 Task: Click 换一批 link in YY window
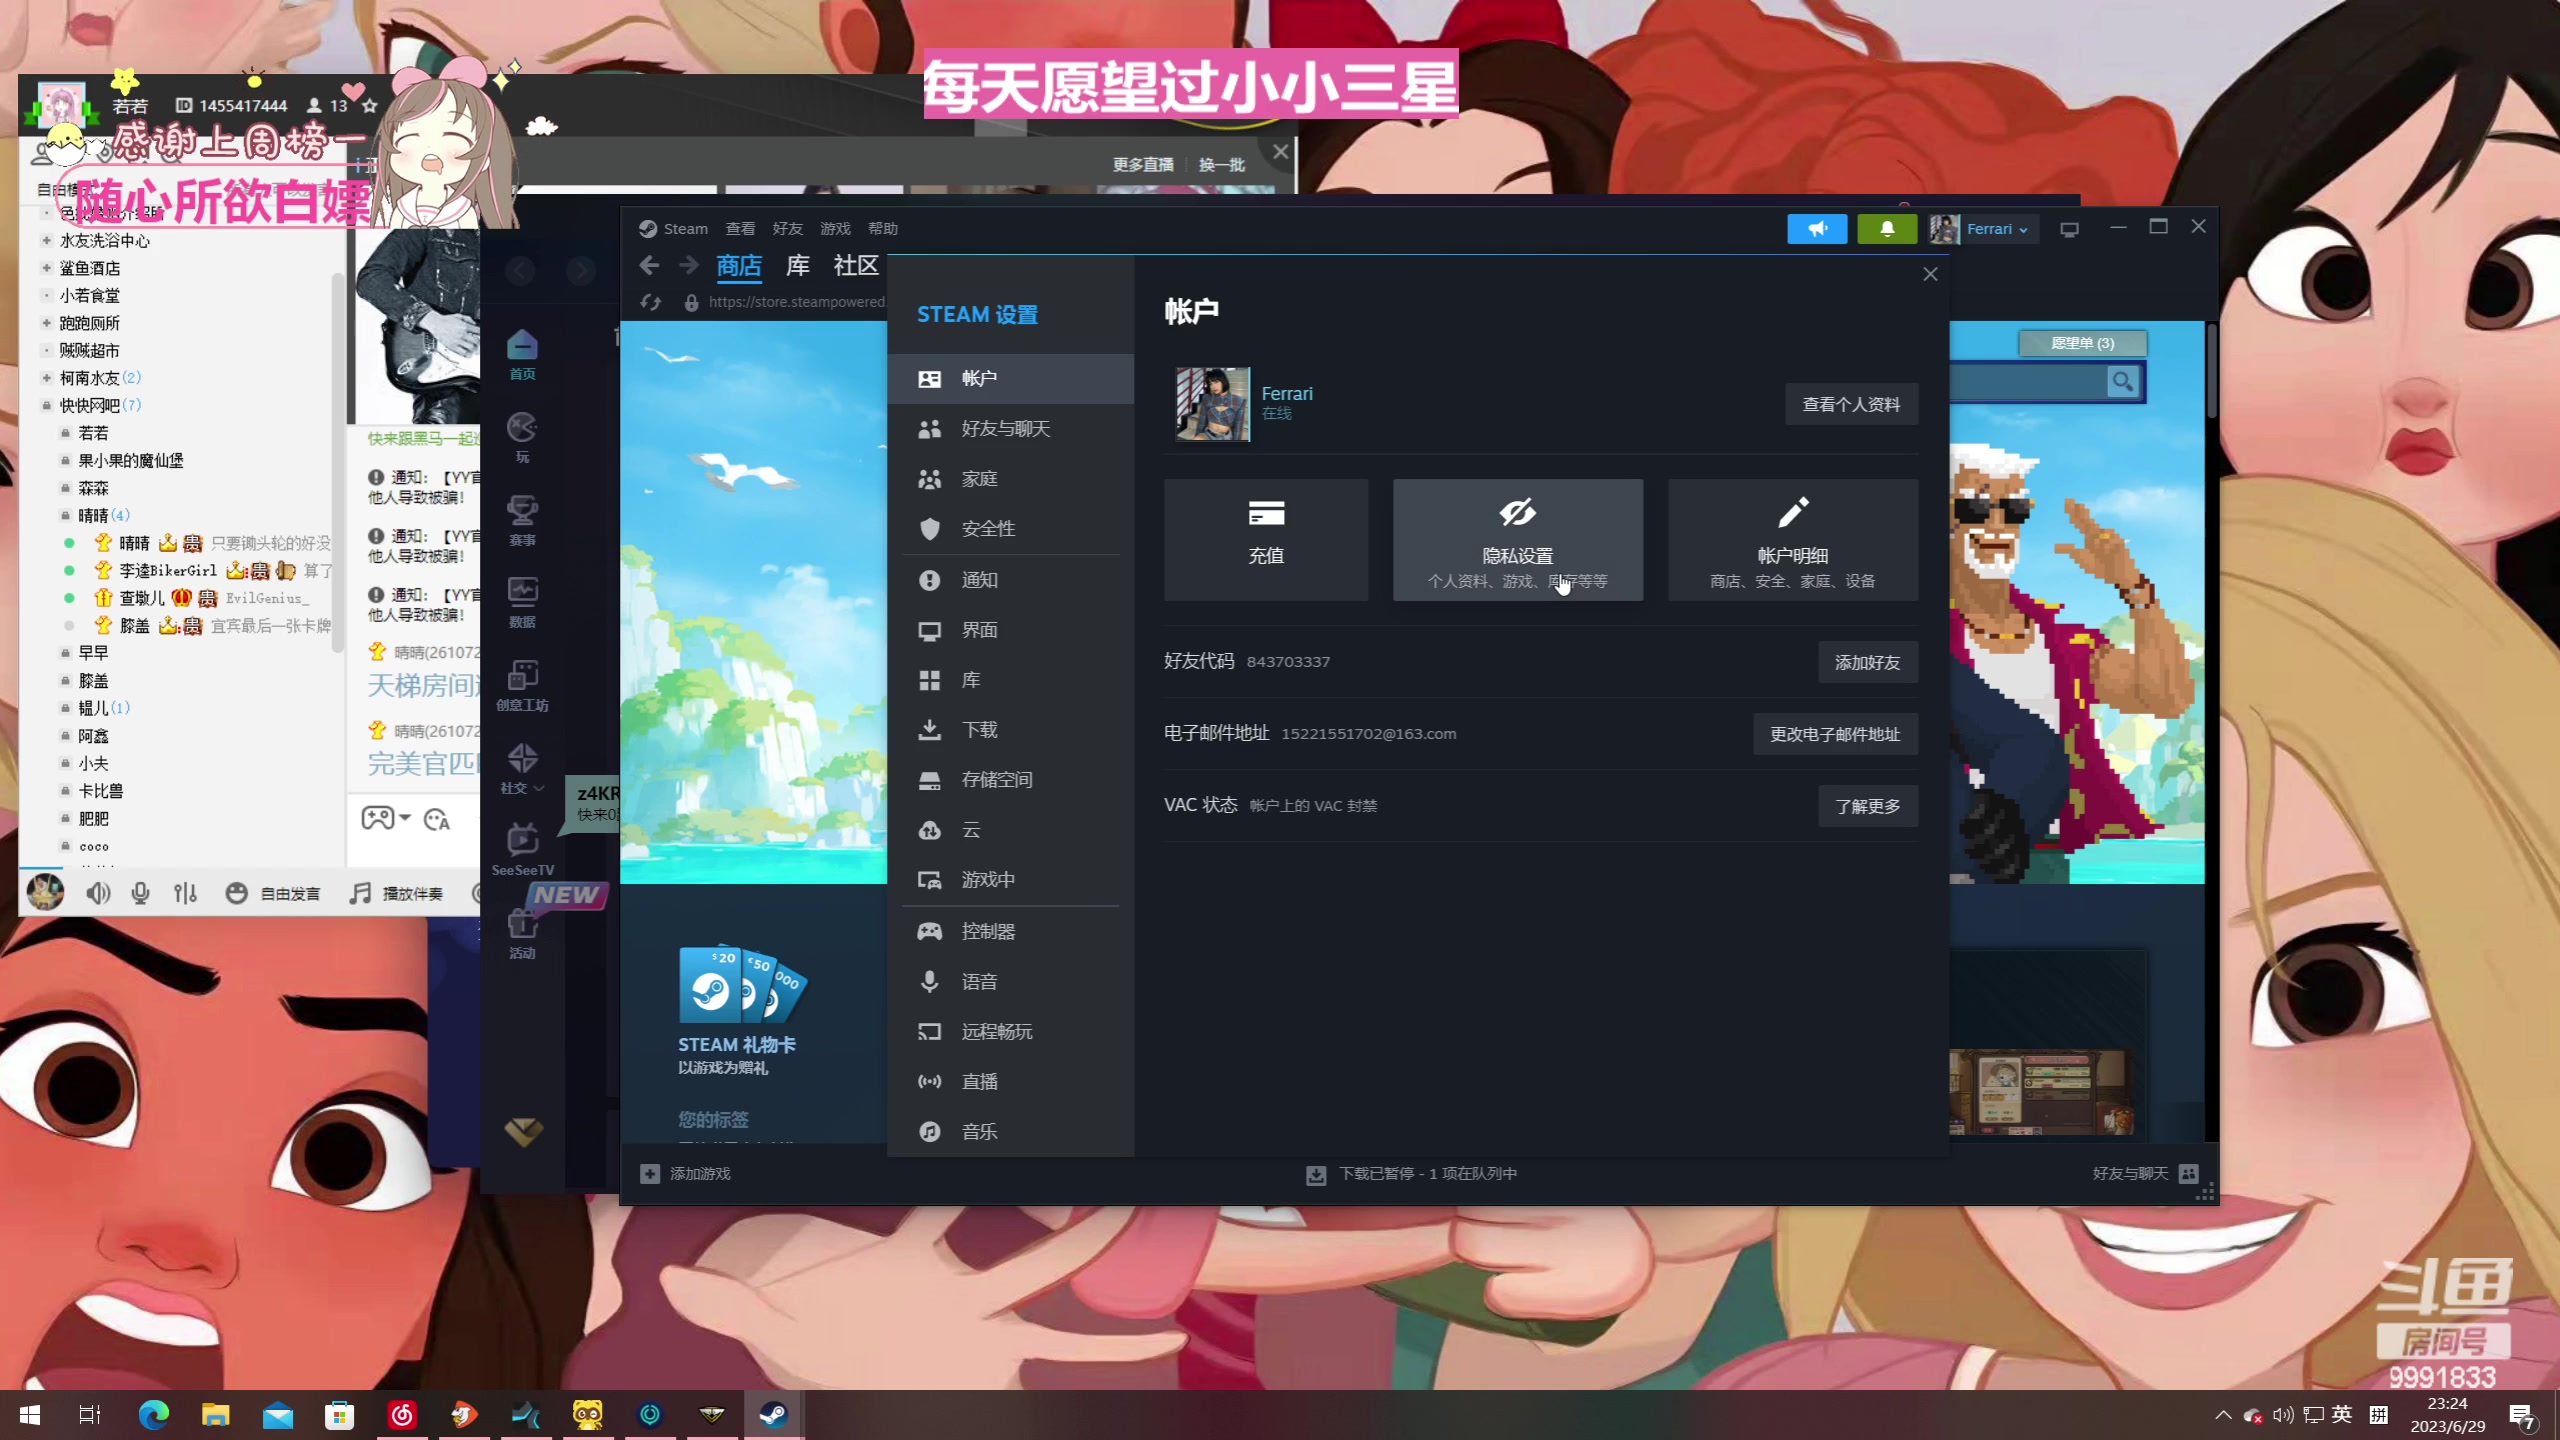(1221, 165)
